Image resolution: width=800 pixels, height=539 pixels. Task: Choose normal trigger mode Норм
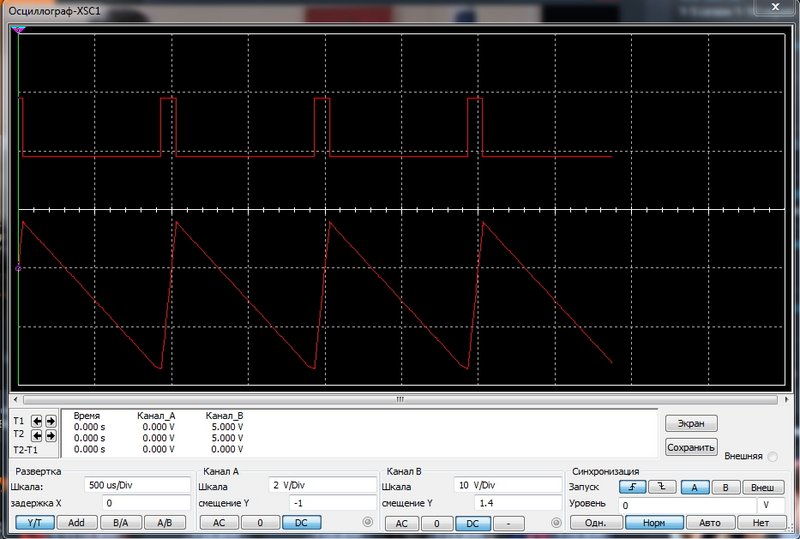(x=654, y=523)
